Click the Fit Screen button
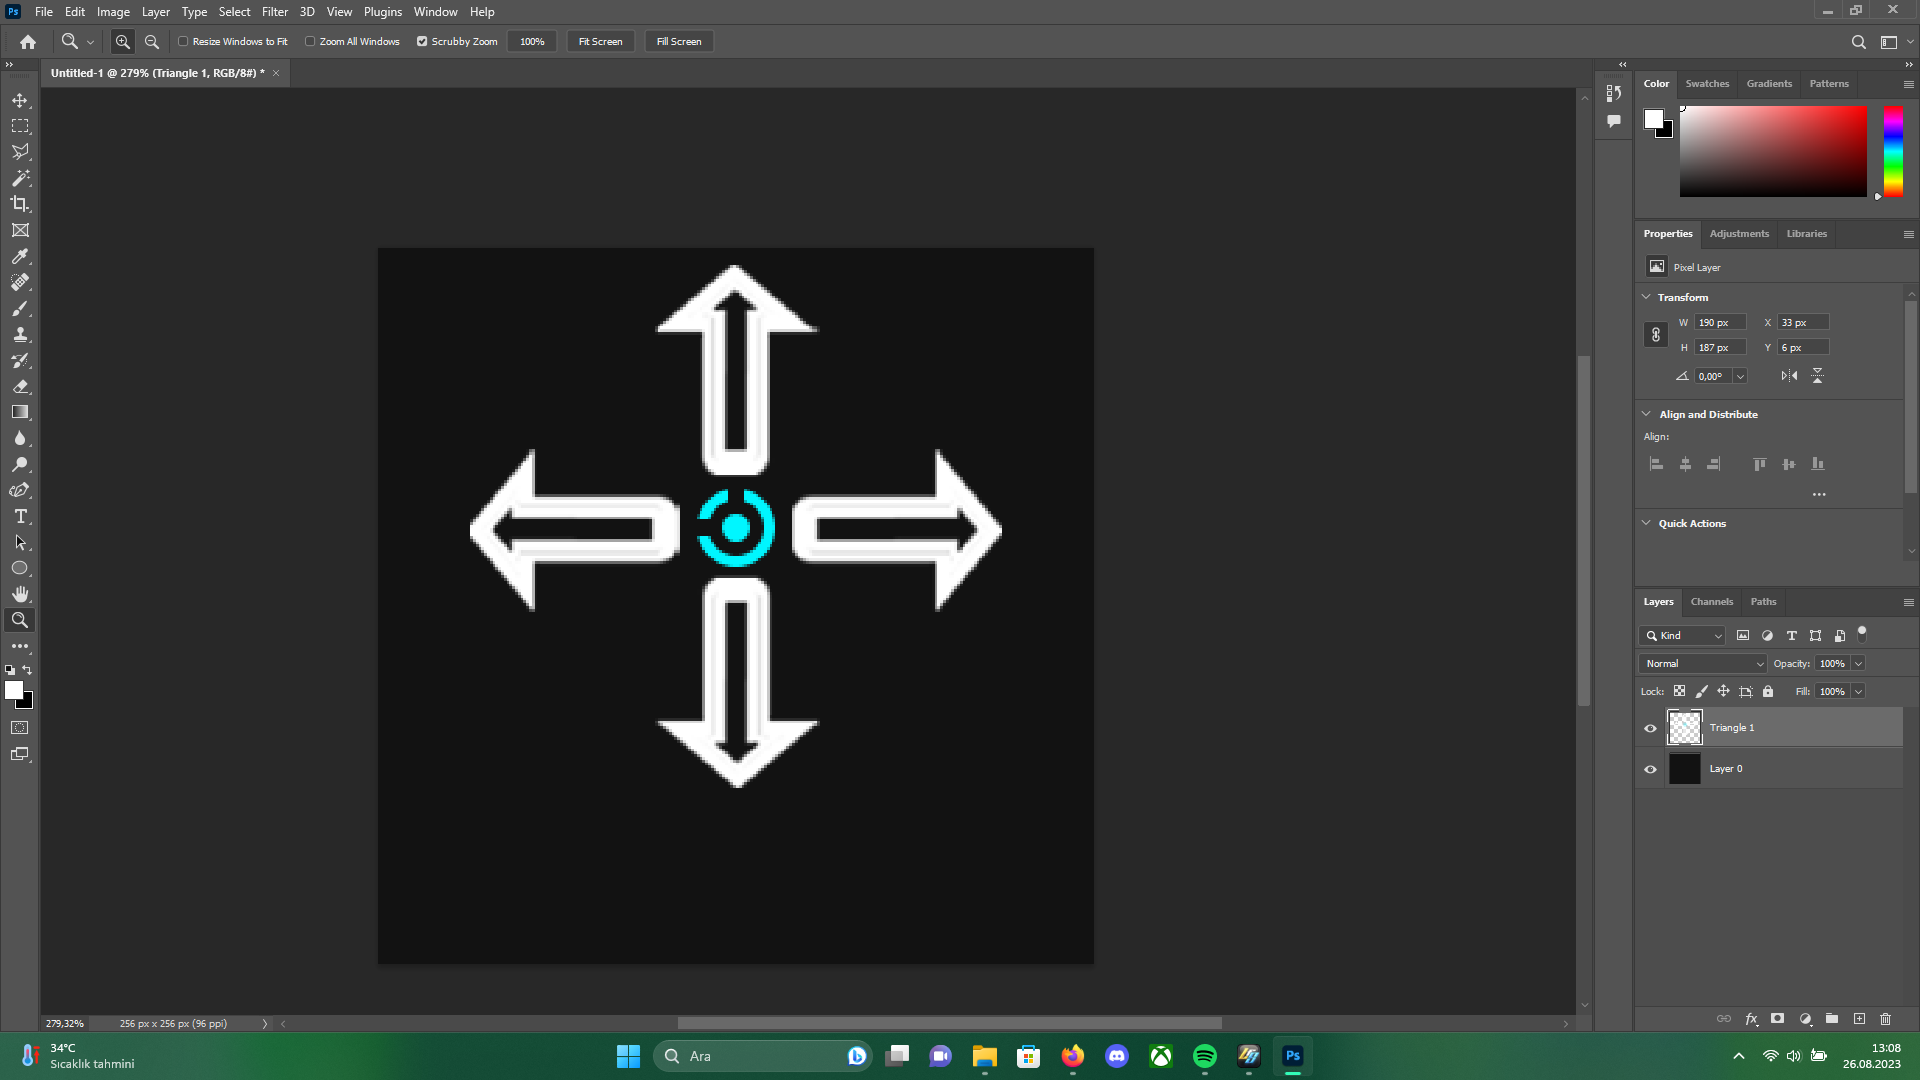Image resolution: width=1920 pixels, height=1080 pixels. (x=600, y=42)
